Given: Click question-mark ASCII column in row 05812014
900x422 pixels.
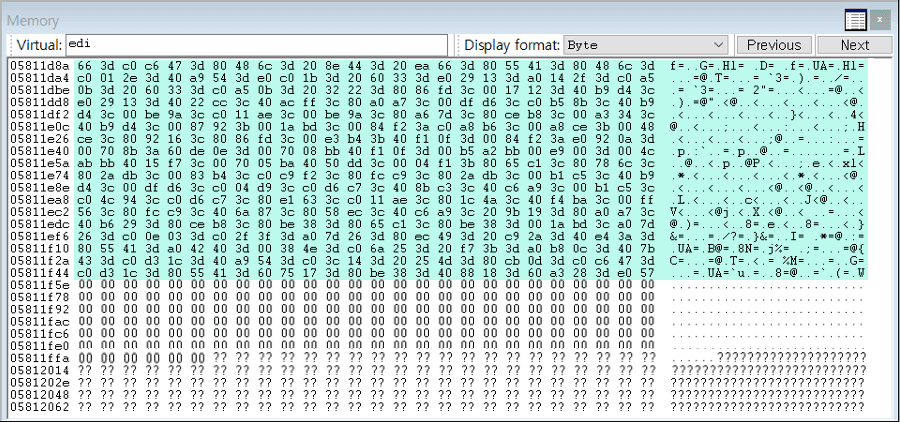Looking at the screenshot, I should point(768,370).
